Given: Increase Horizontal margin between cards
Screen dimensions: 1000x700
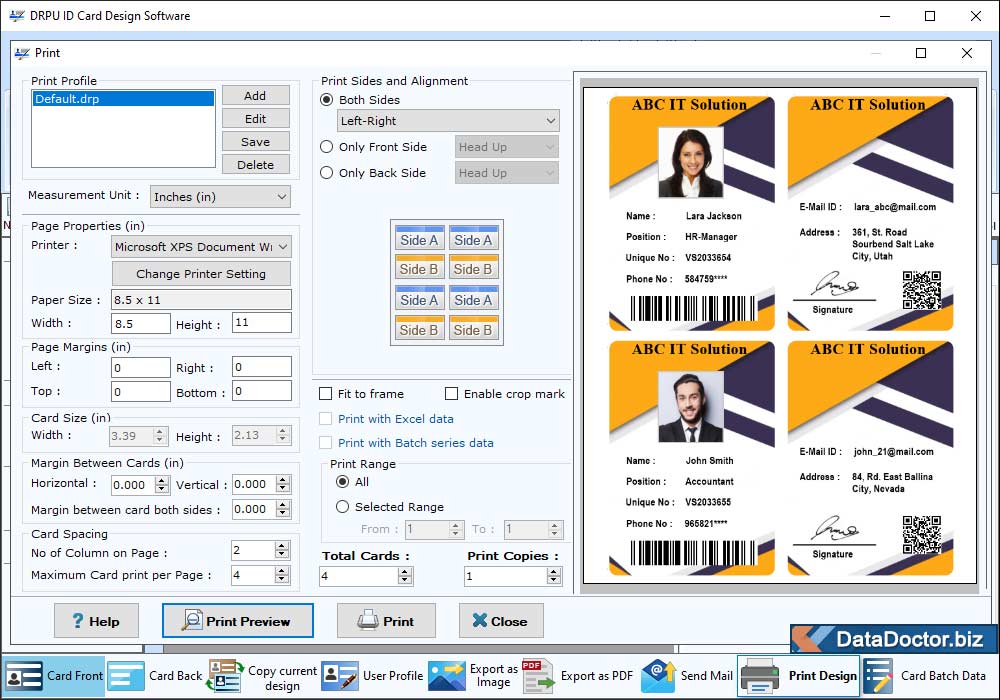Looking at the screenshot, I should (162, 481).
